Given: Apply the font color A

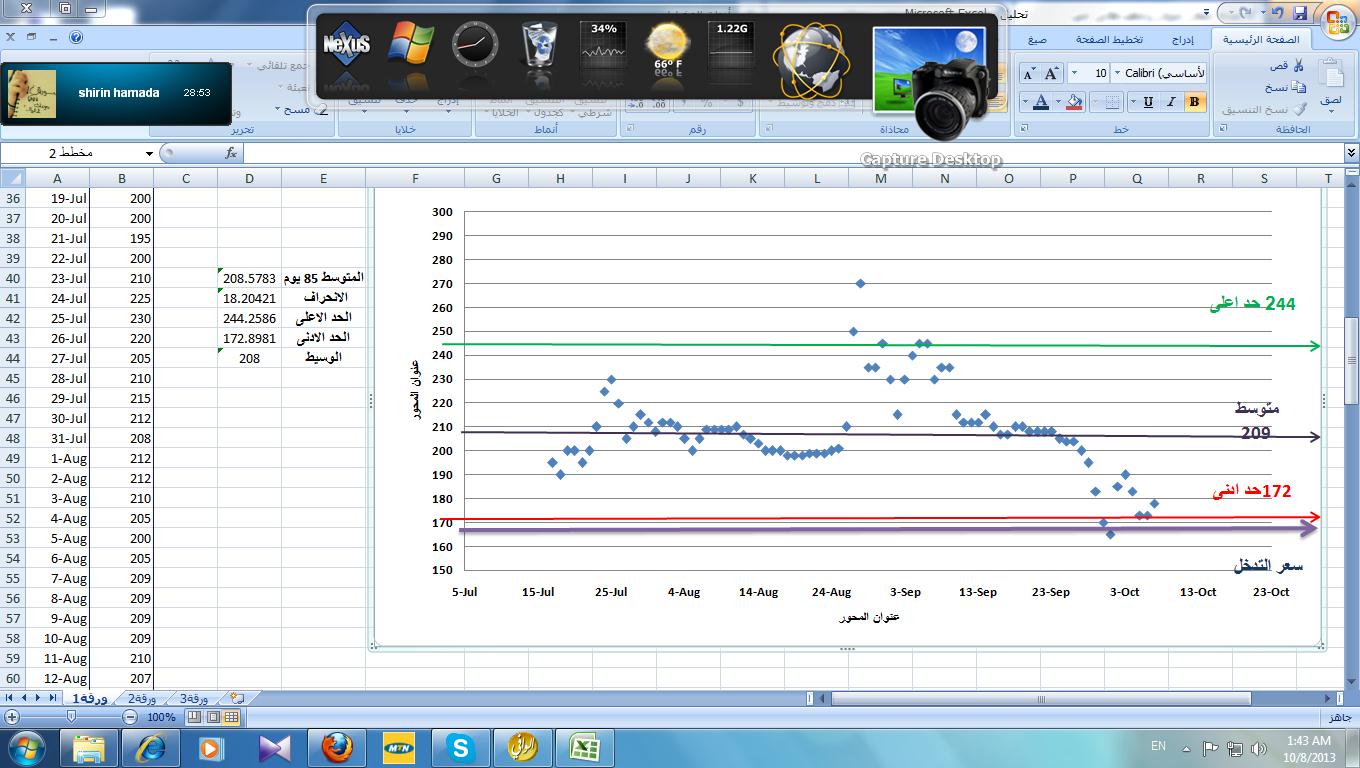Looking at the screenshot, I should (x=1041, y=102).
